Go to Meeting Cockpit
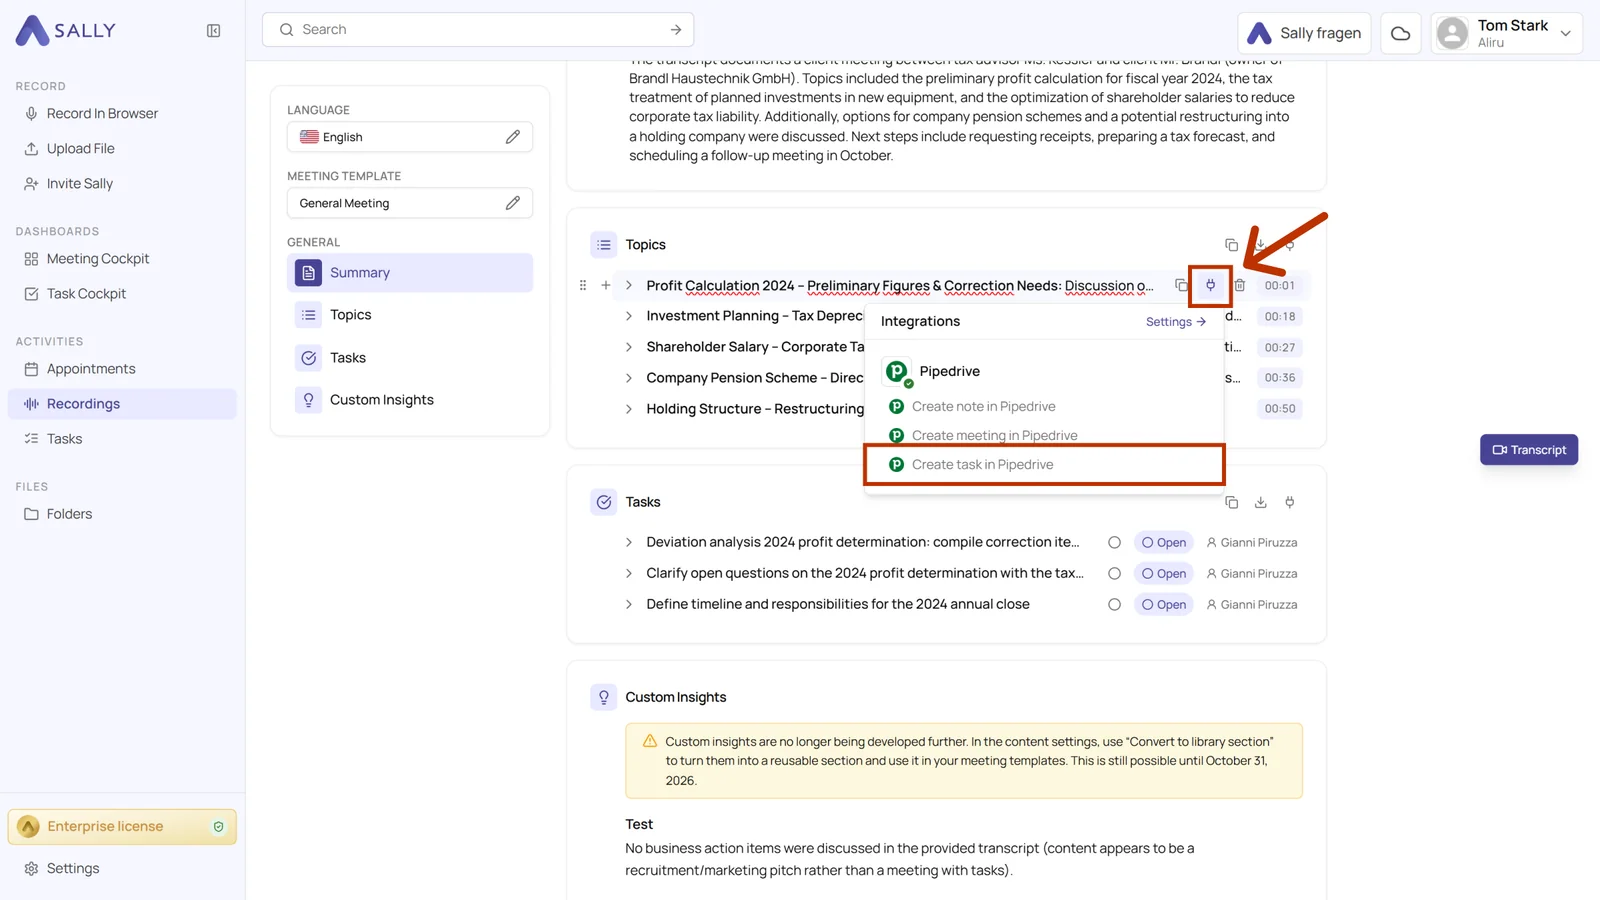Viewport: 1600px width, 900px height. [x=97, y=259]
